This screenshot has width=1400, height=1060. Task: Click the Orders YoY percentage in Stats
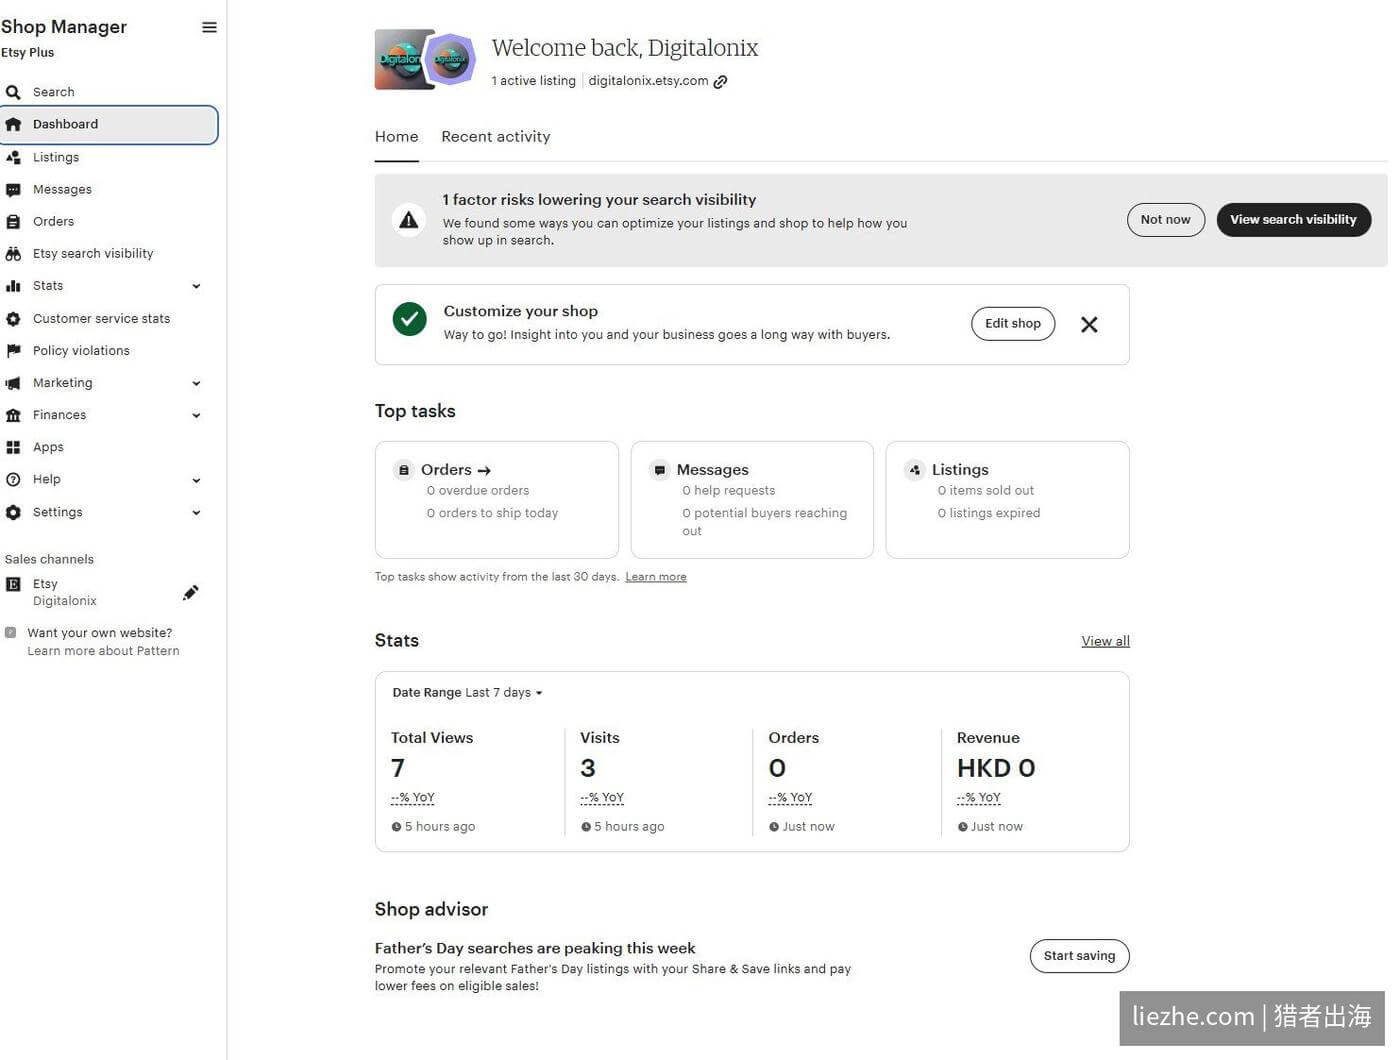coord(790,798)
